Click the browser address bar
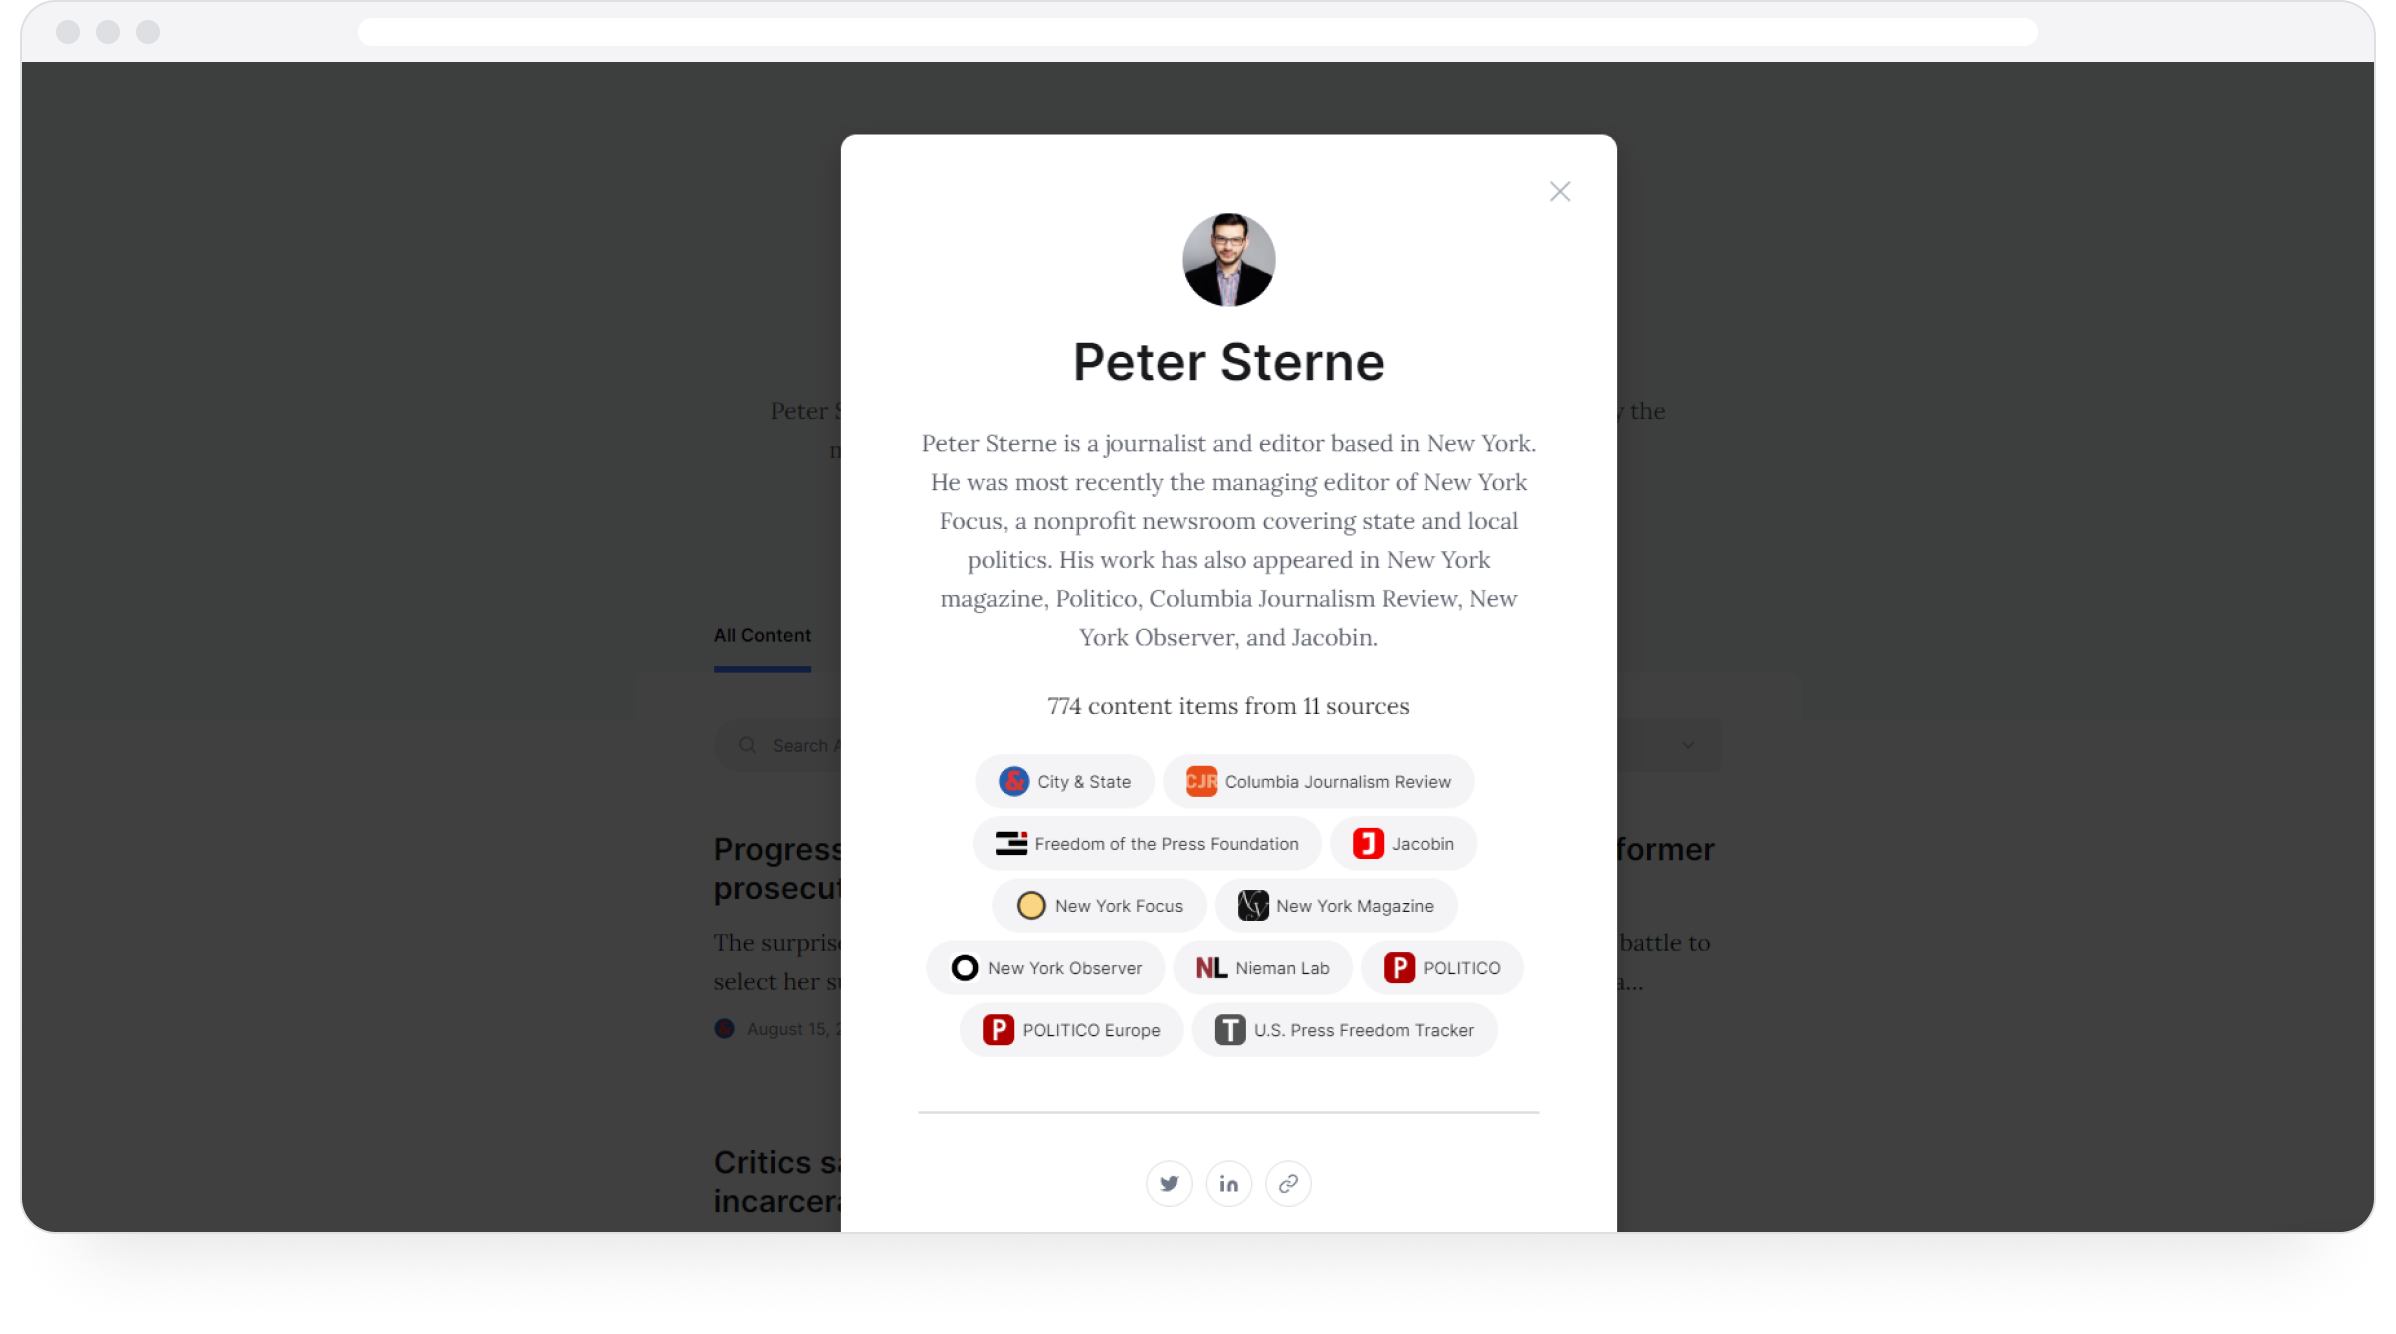Image resolution: width=2396 pixels, height=1334 pixels. point(1197,32)
